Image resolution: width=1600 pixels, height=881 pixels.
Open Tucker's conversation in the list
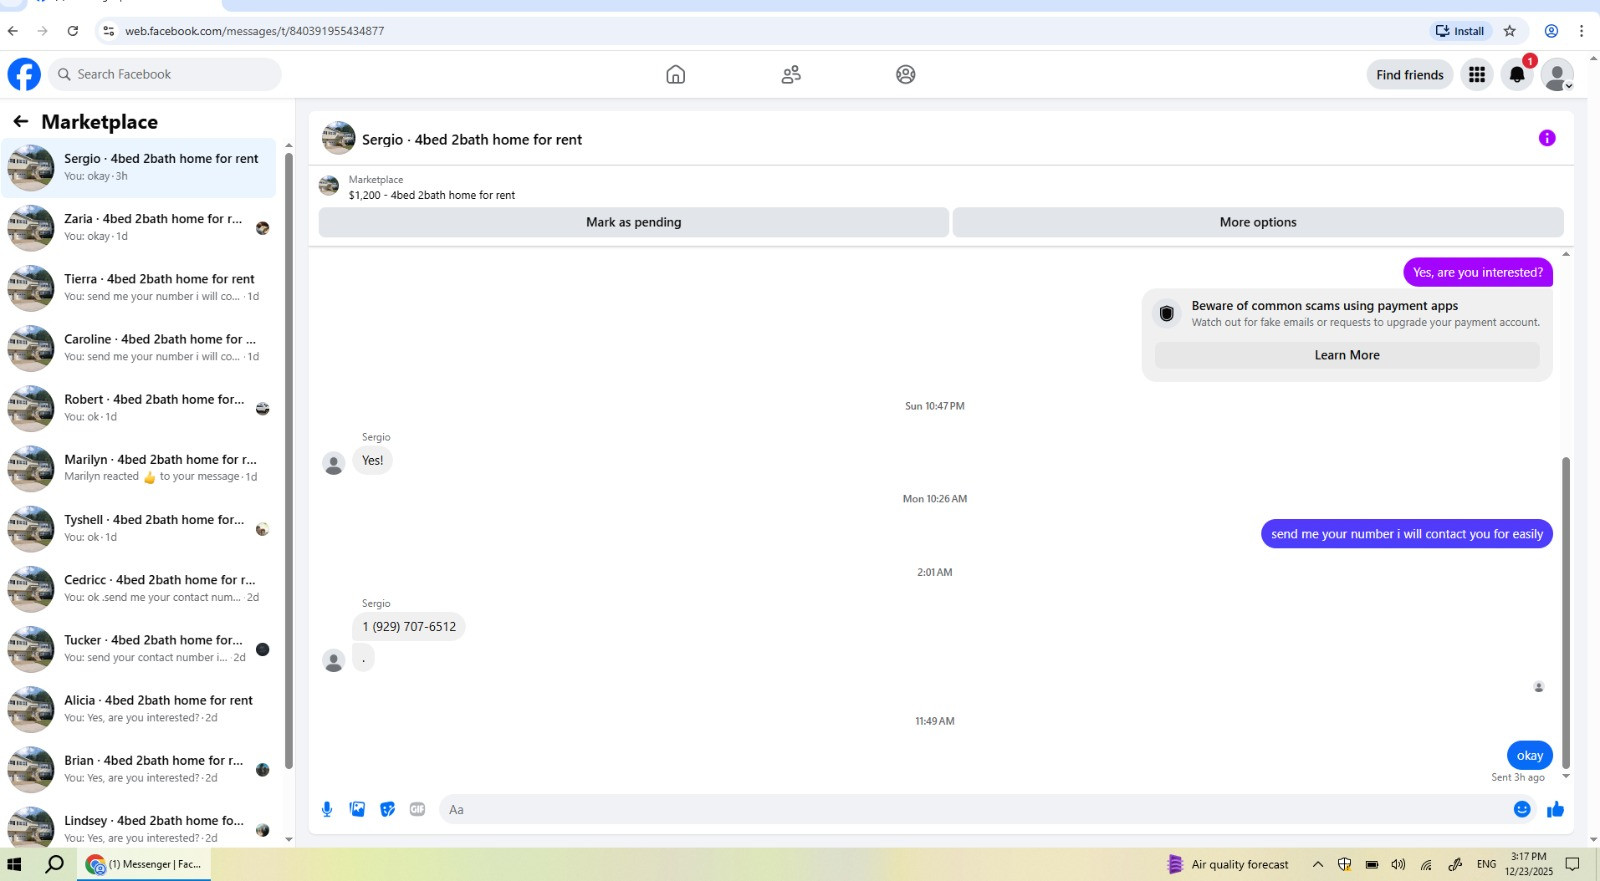[139, 648]
